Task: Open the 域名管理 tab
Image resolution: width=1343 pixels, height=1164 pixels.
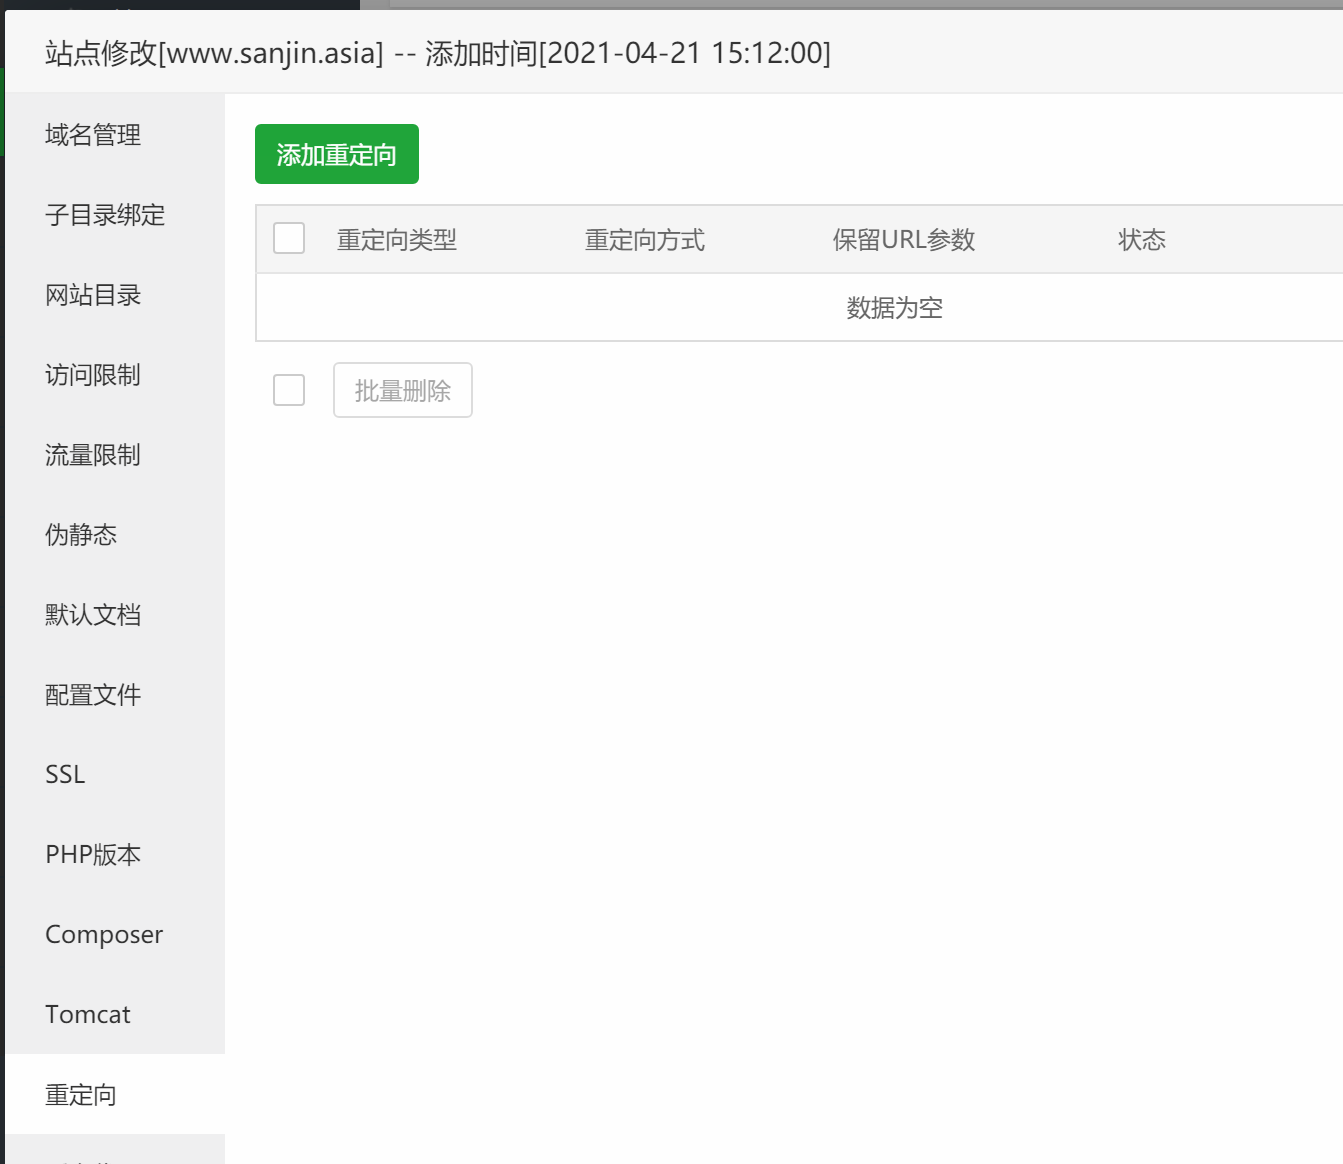Action: click(115, 134)
